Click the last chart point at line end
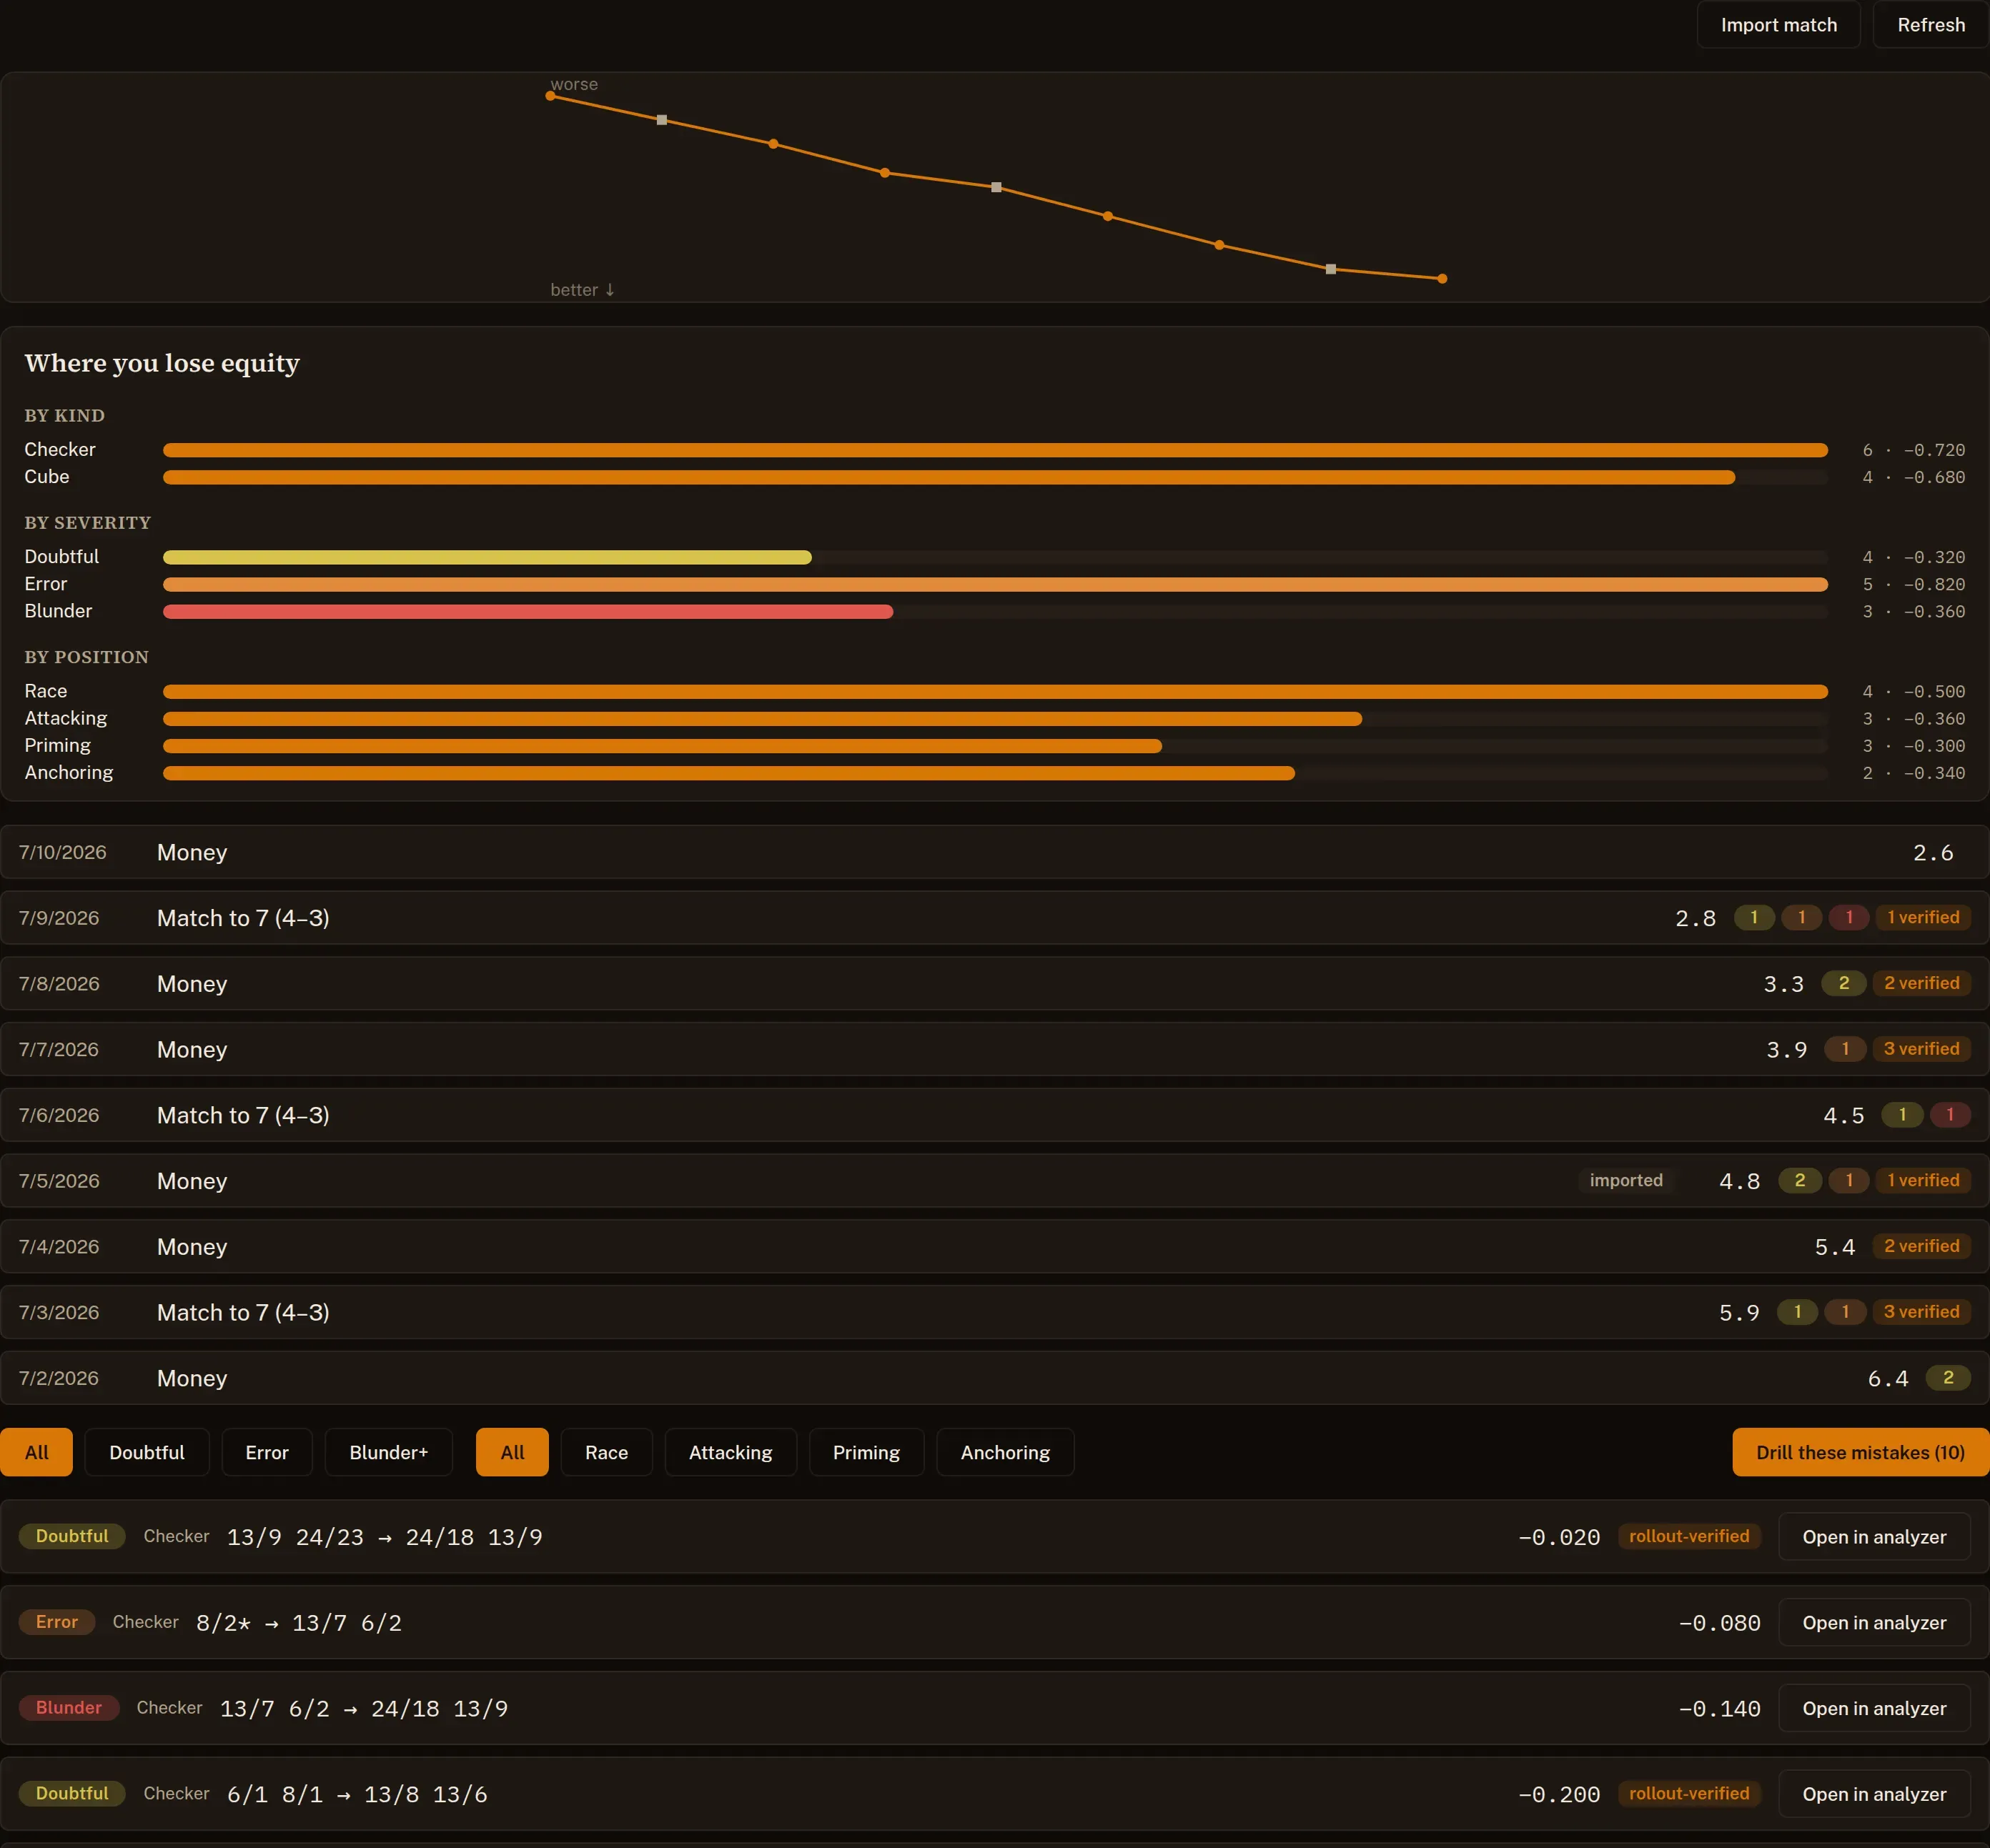The image size is (1990, 1848). 1442,279
